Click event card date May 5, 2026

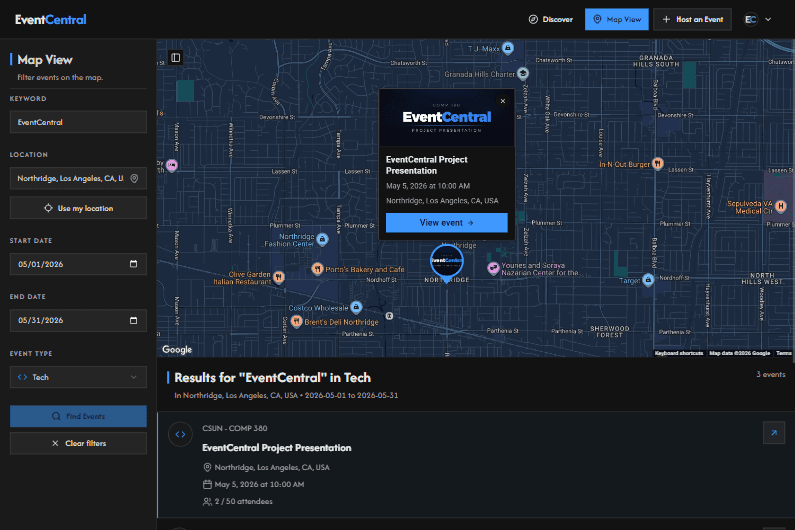pyautogui.click(x=259, y=484)
